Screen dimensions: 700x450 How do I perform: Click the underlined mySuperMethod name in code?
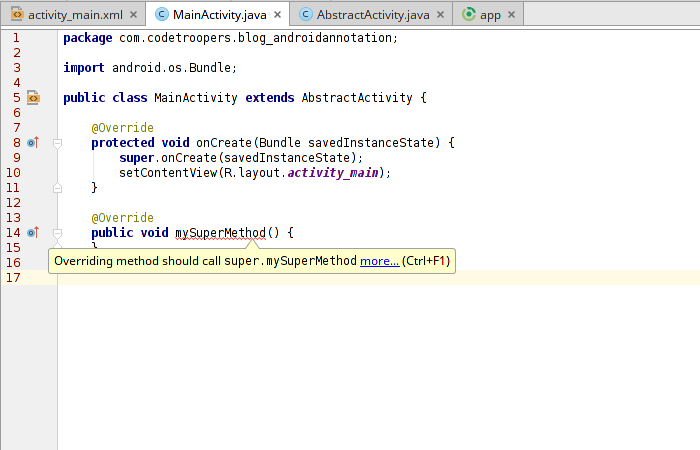[x=220, y=233]
